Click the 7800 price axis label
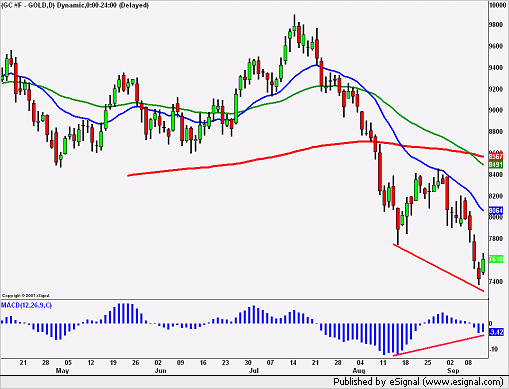The height and width of the screenshot is (389, 509). (496, 239)
